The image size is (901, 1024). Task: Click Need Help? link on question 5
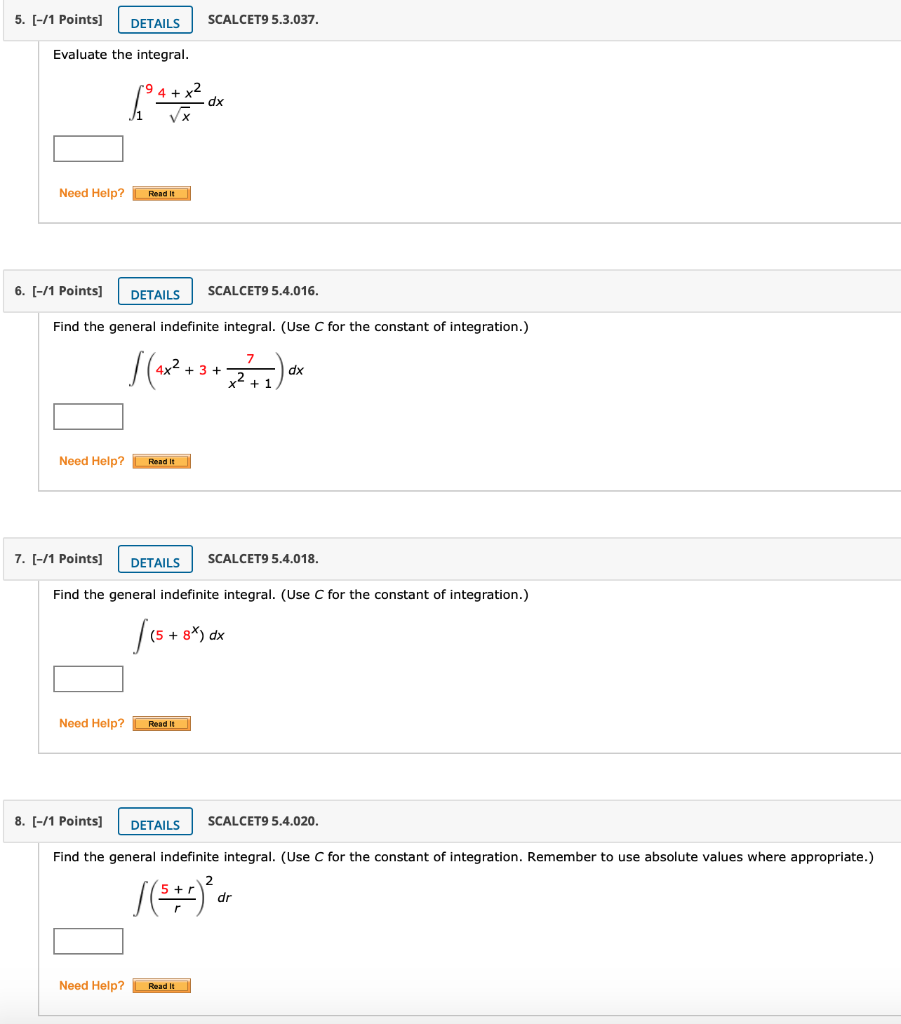(x=91, y=193)
